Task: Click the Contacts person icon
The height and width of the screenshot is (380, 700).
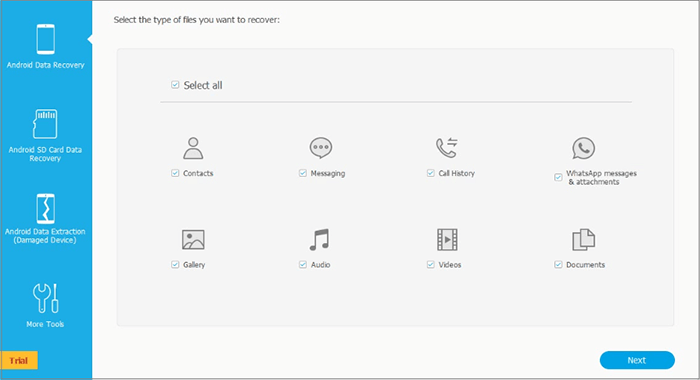Action: [193, 148]
